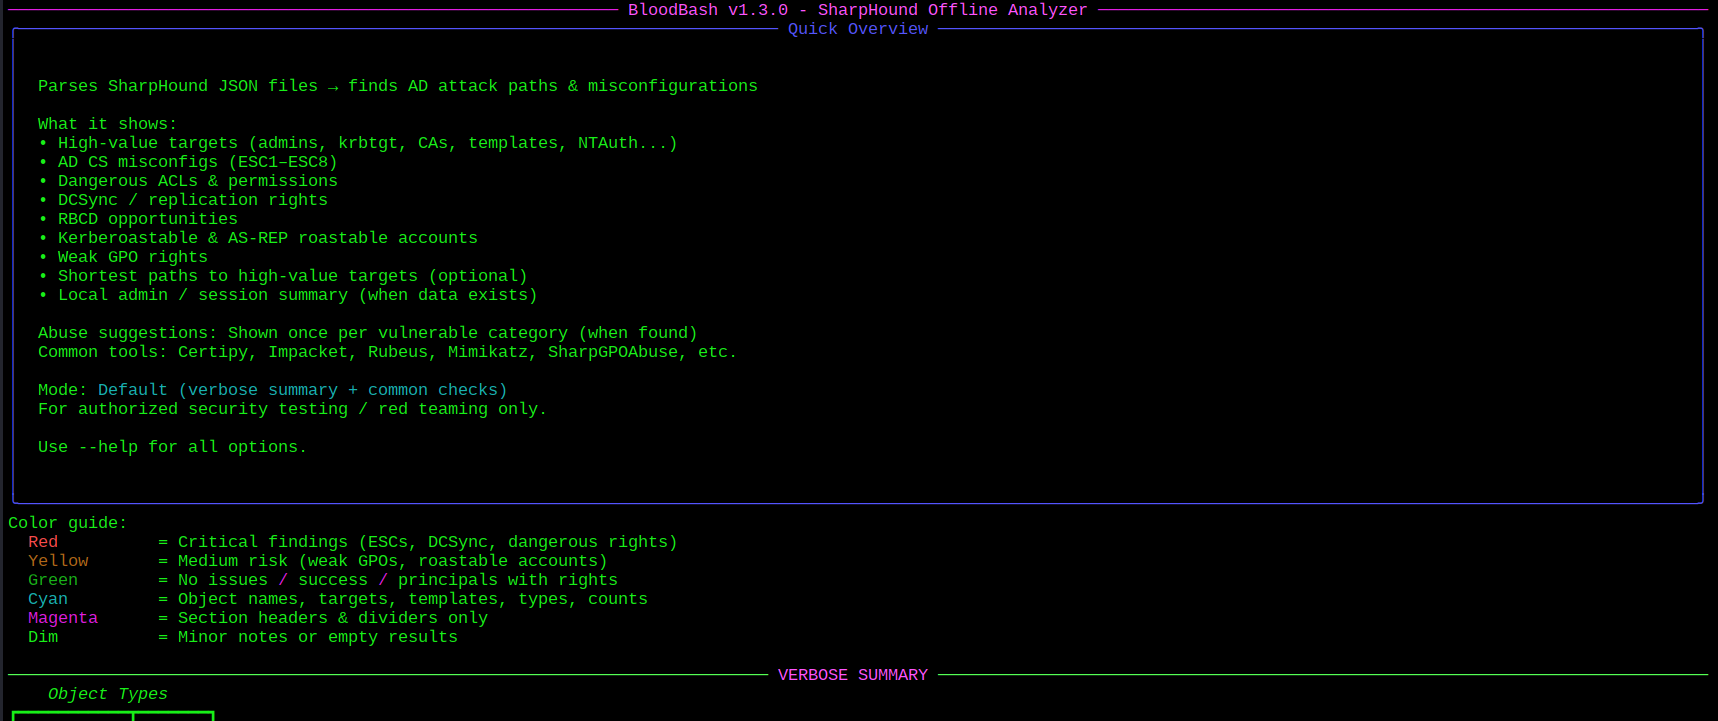Select the 'Yellow' color name

point(58,561)
